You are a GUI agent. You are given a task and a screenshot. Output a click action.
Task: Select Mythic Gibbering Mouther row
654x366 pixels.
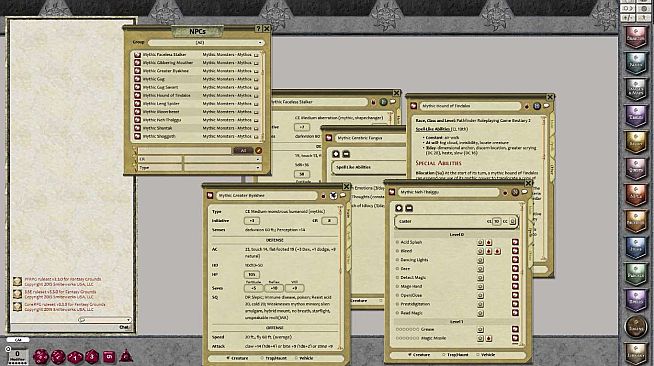click(x=196, y=63)
